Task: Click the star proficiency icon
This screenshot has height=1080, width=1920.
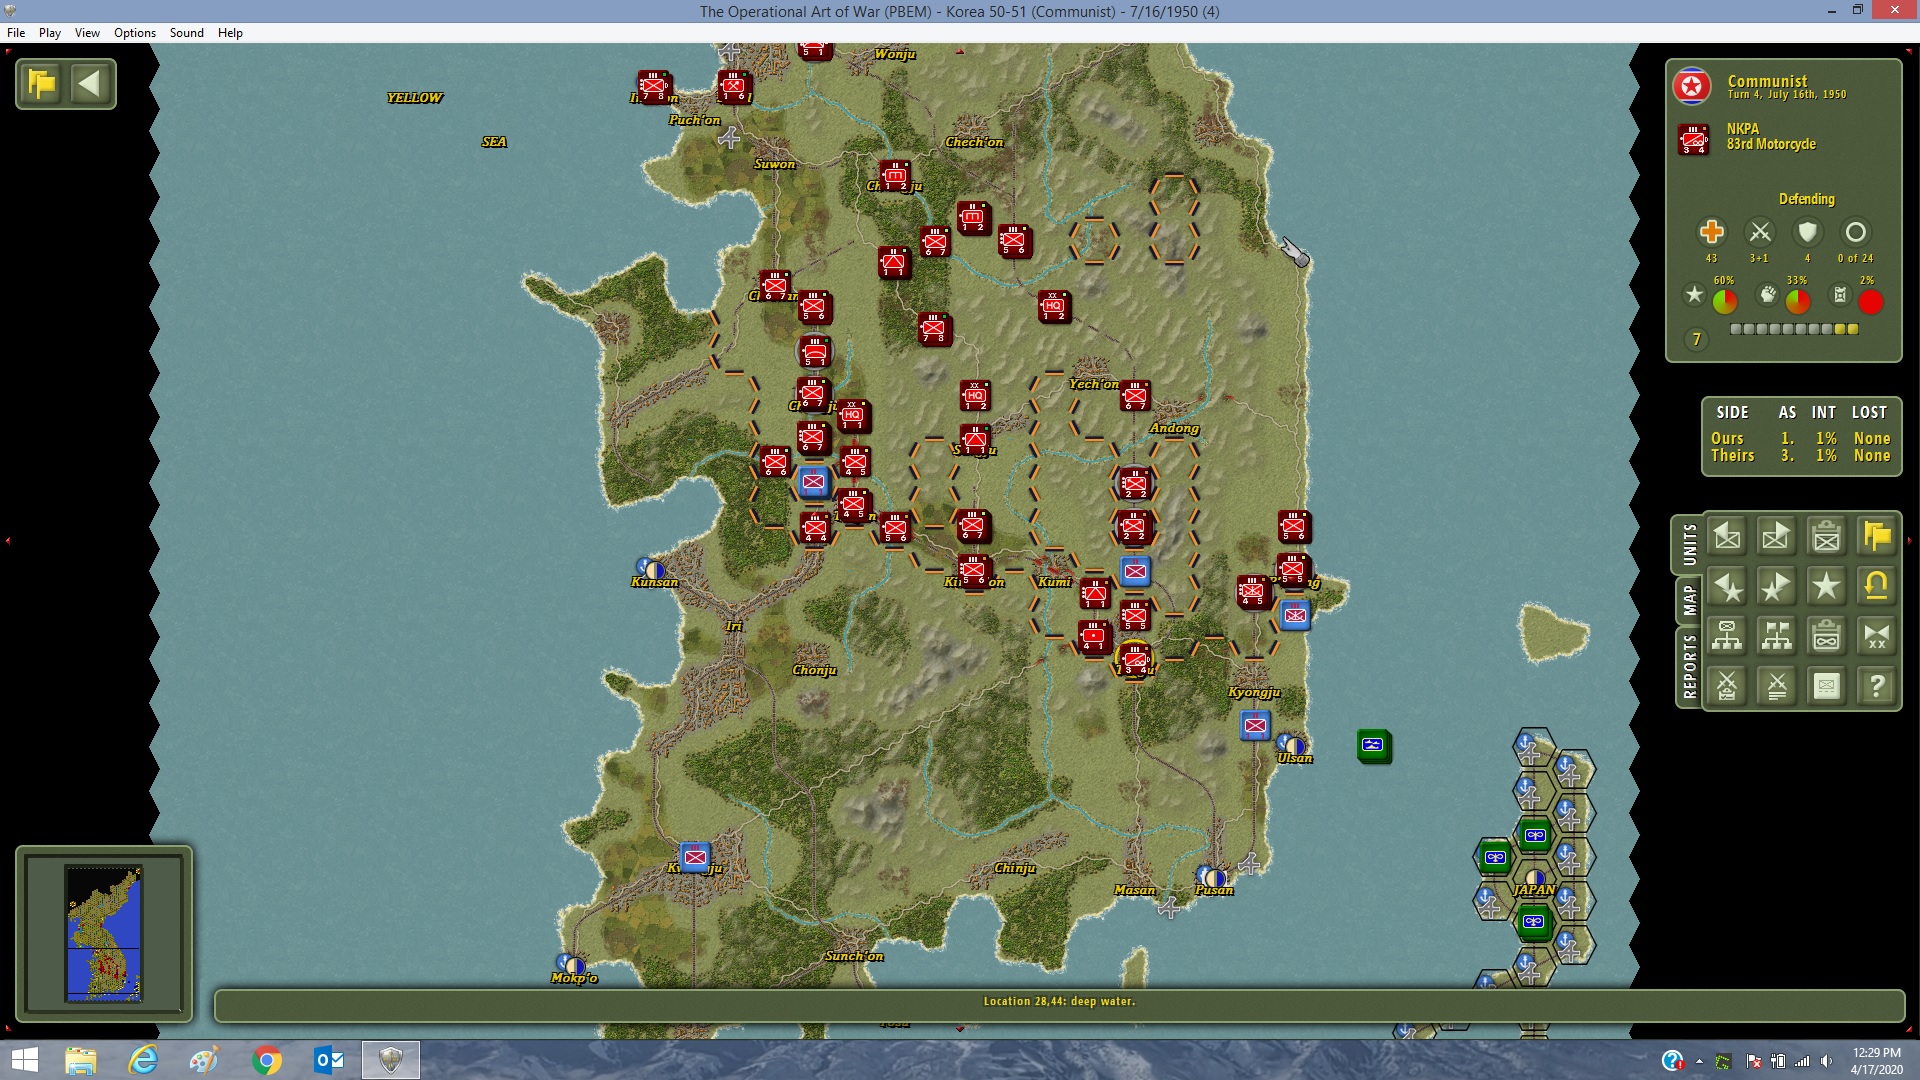Action: (1694, 295)
